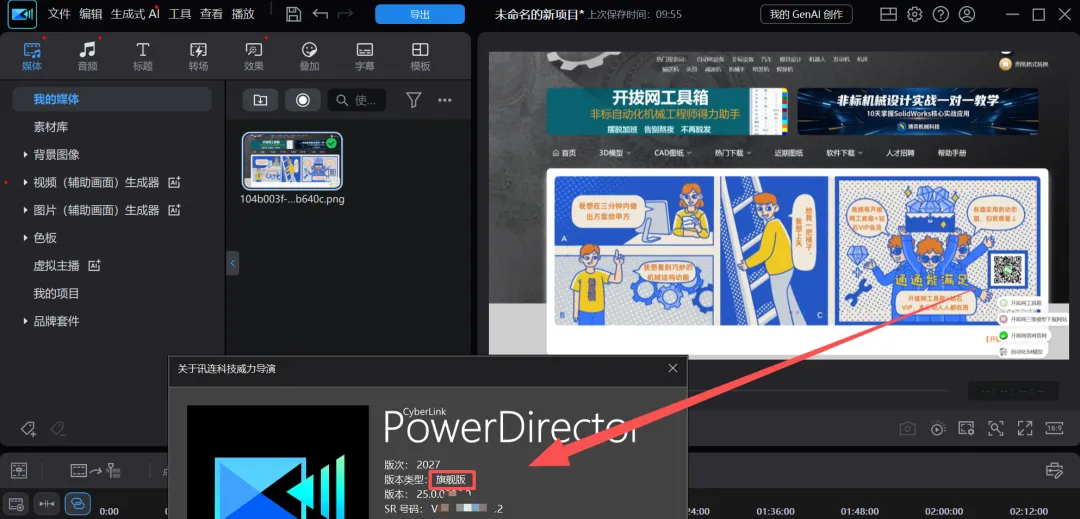Toggle fullscreen preview icon
This screenshot has height=519, width=1080.
coord(1025,429)
